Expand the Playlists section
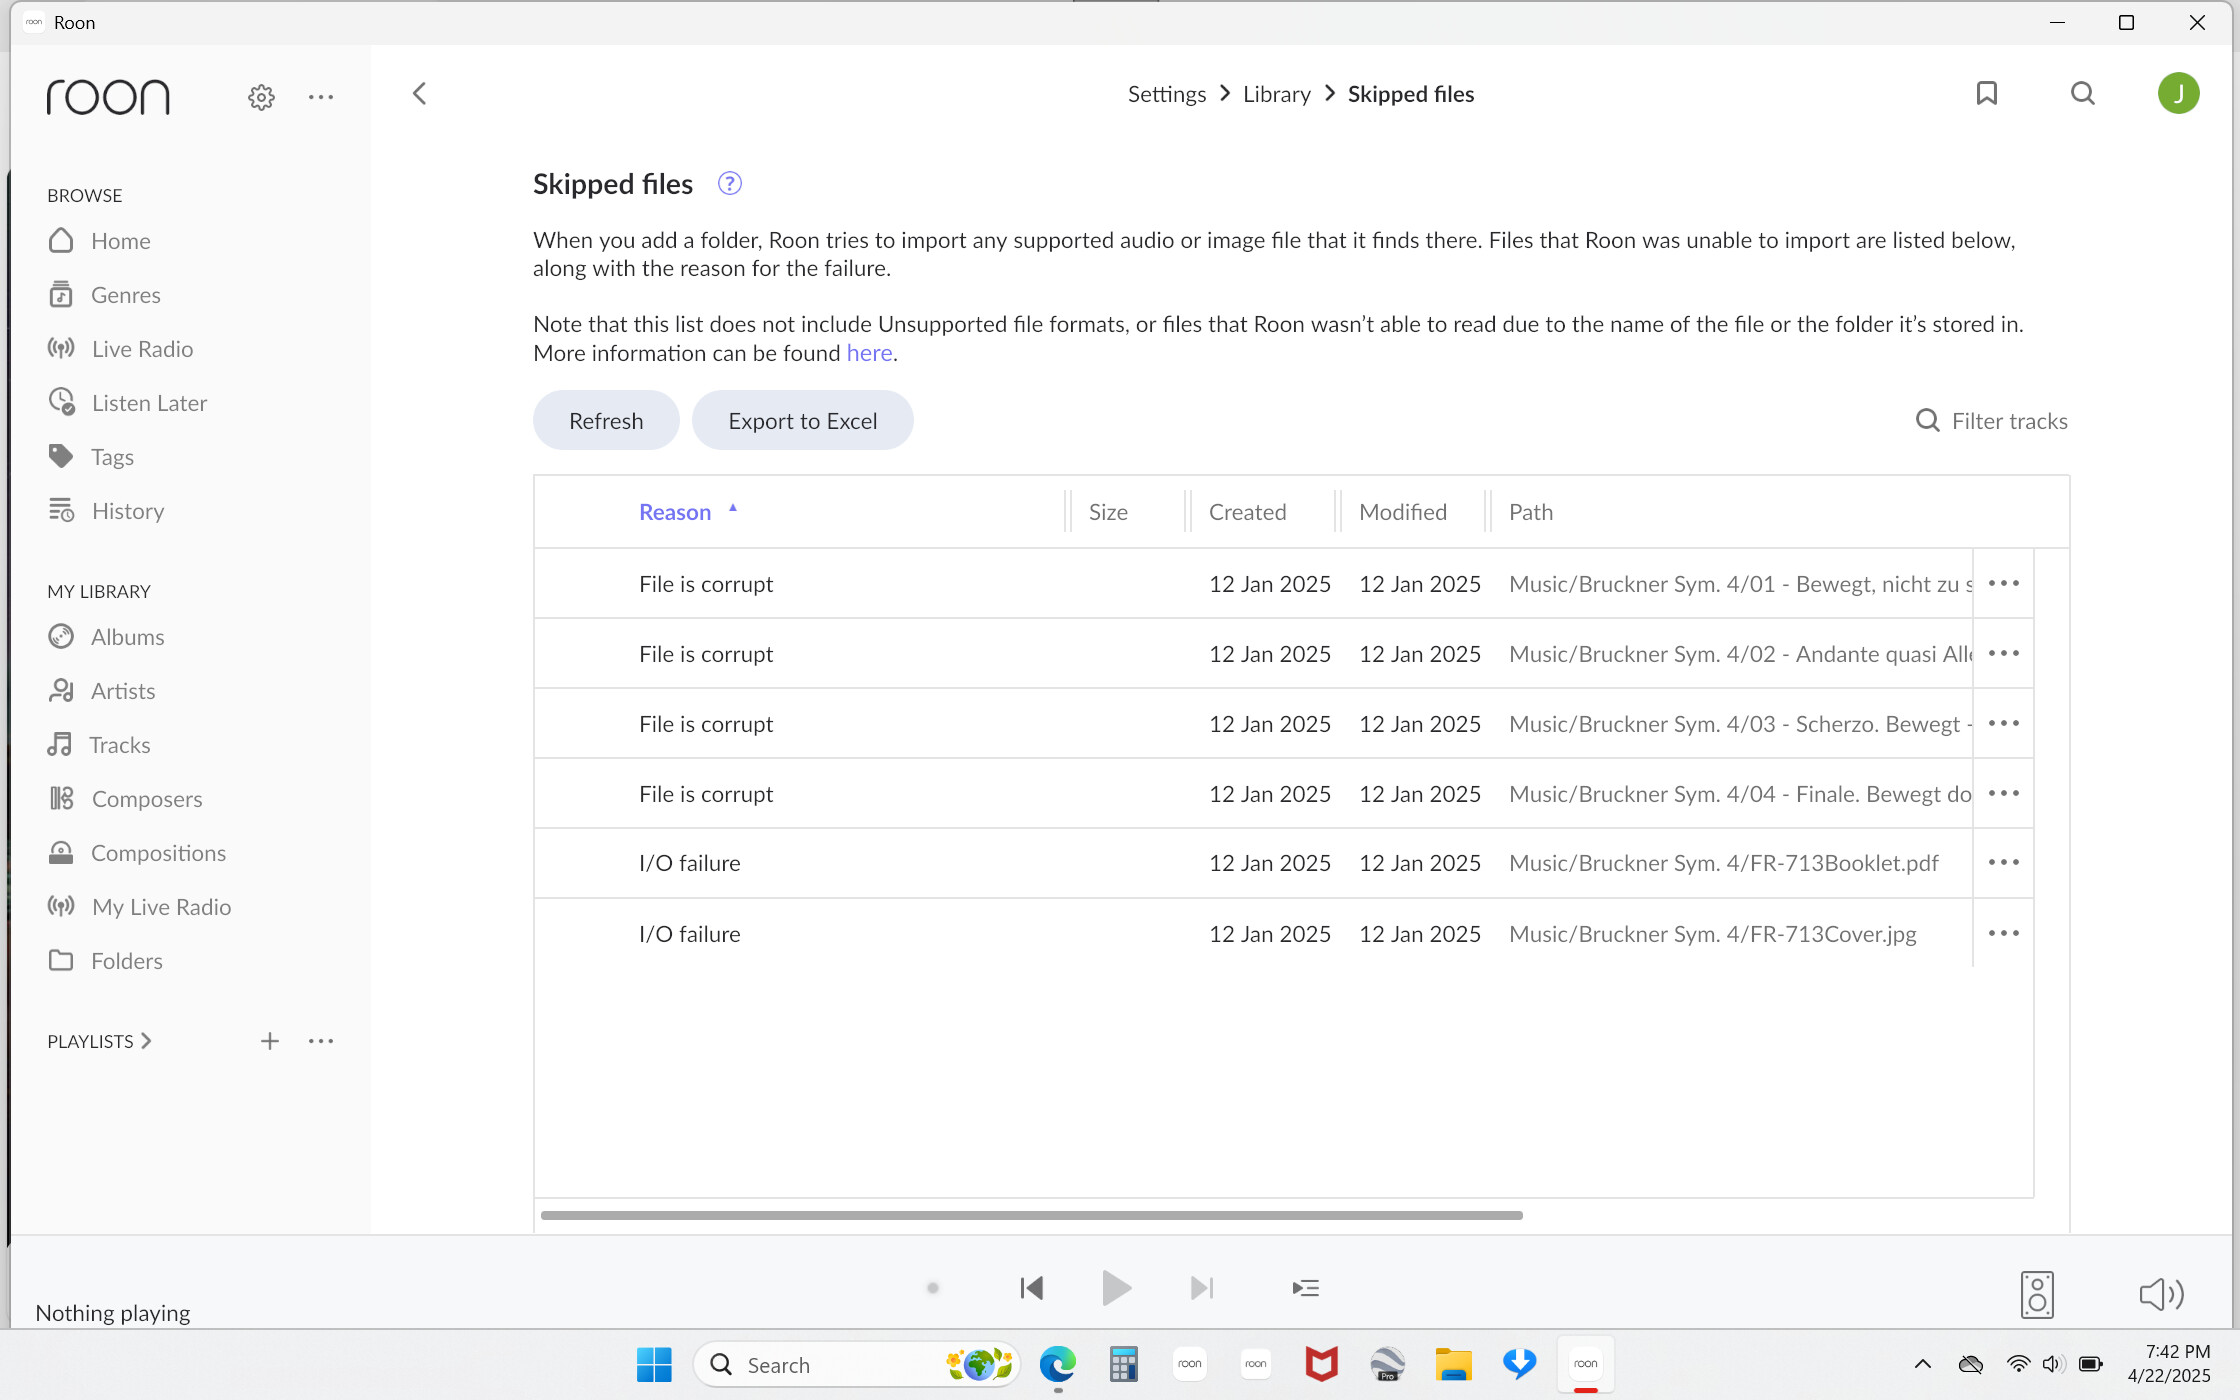 click(99, 1041)
